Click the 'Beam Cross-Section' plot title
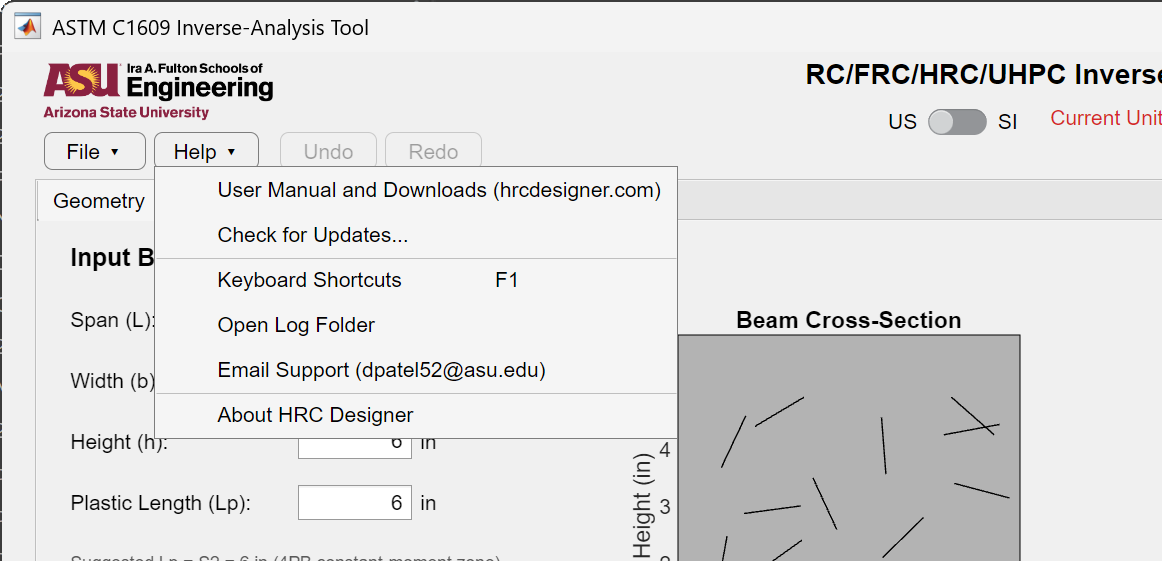This screenshot has width=1162, height=561. pyautogui.click(x=849, y=320)
